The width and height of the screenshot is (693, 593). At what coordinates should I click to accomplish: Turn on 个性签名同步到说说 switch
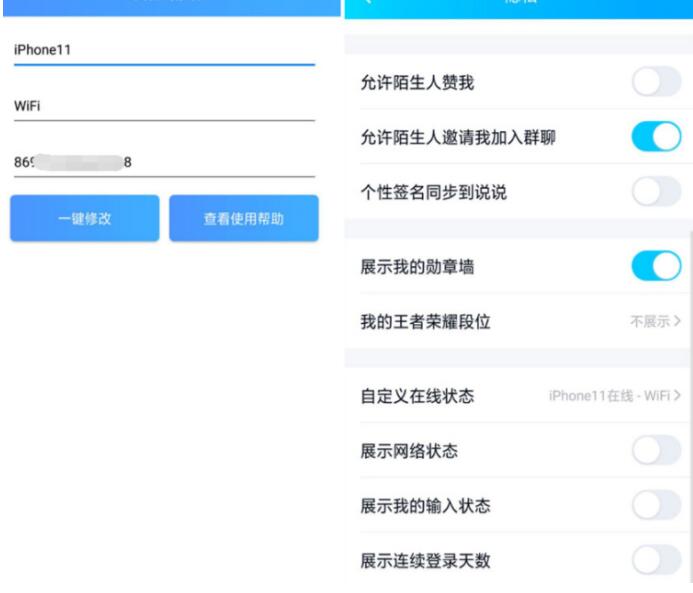click(656, 191)
